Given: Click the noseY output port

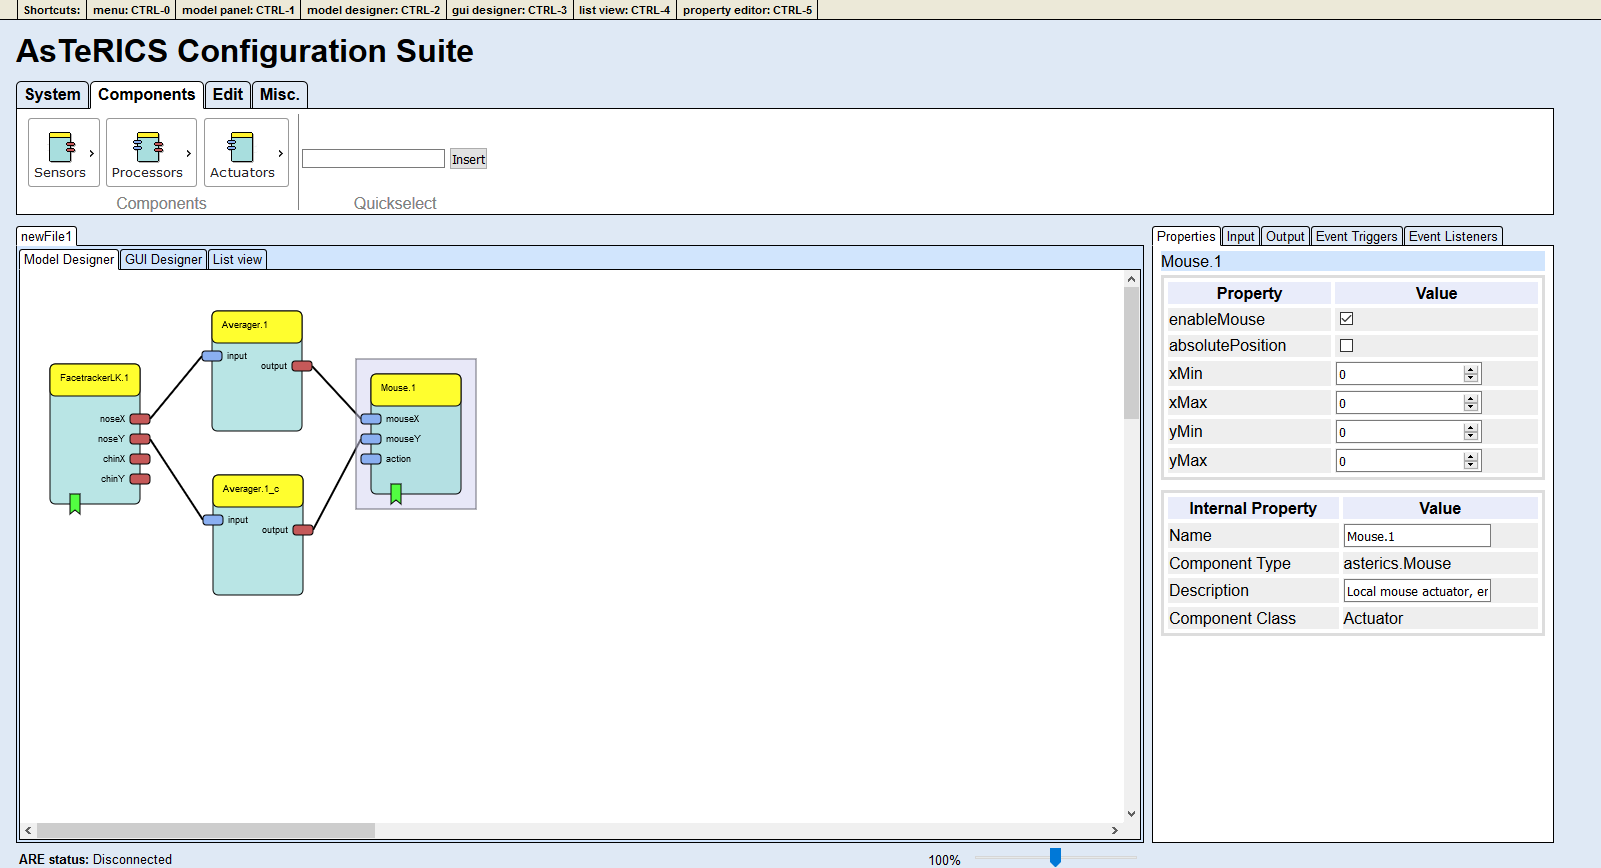Looking at the screenshot, I should pyautogui.click(x=140, y=439).
